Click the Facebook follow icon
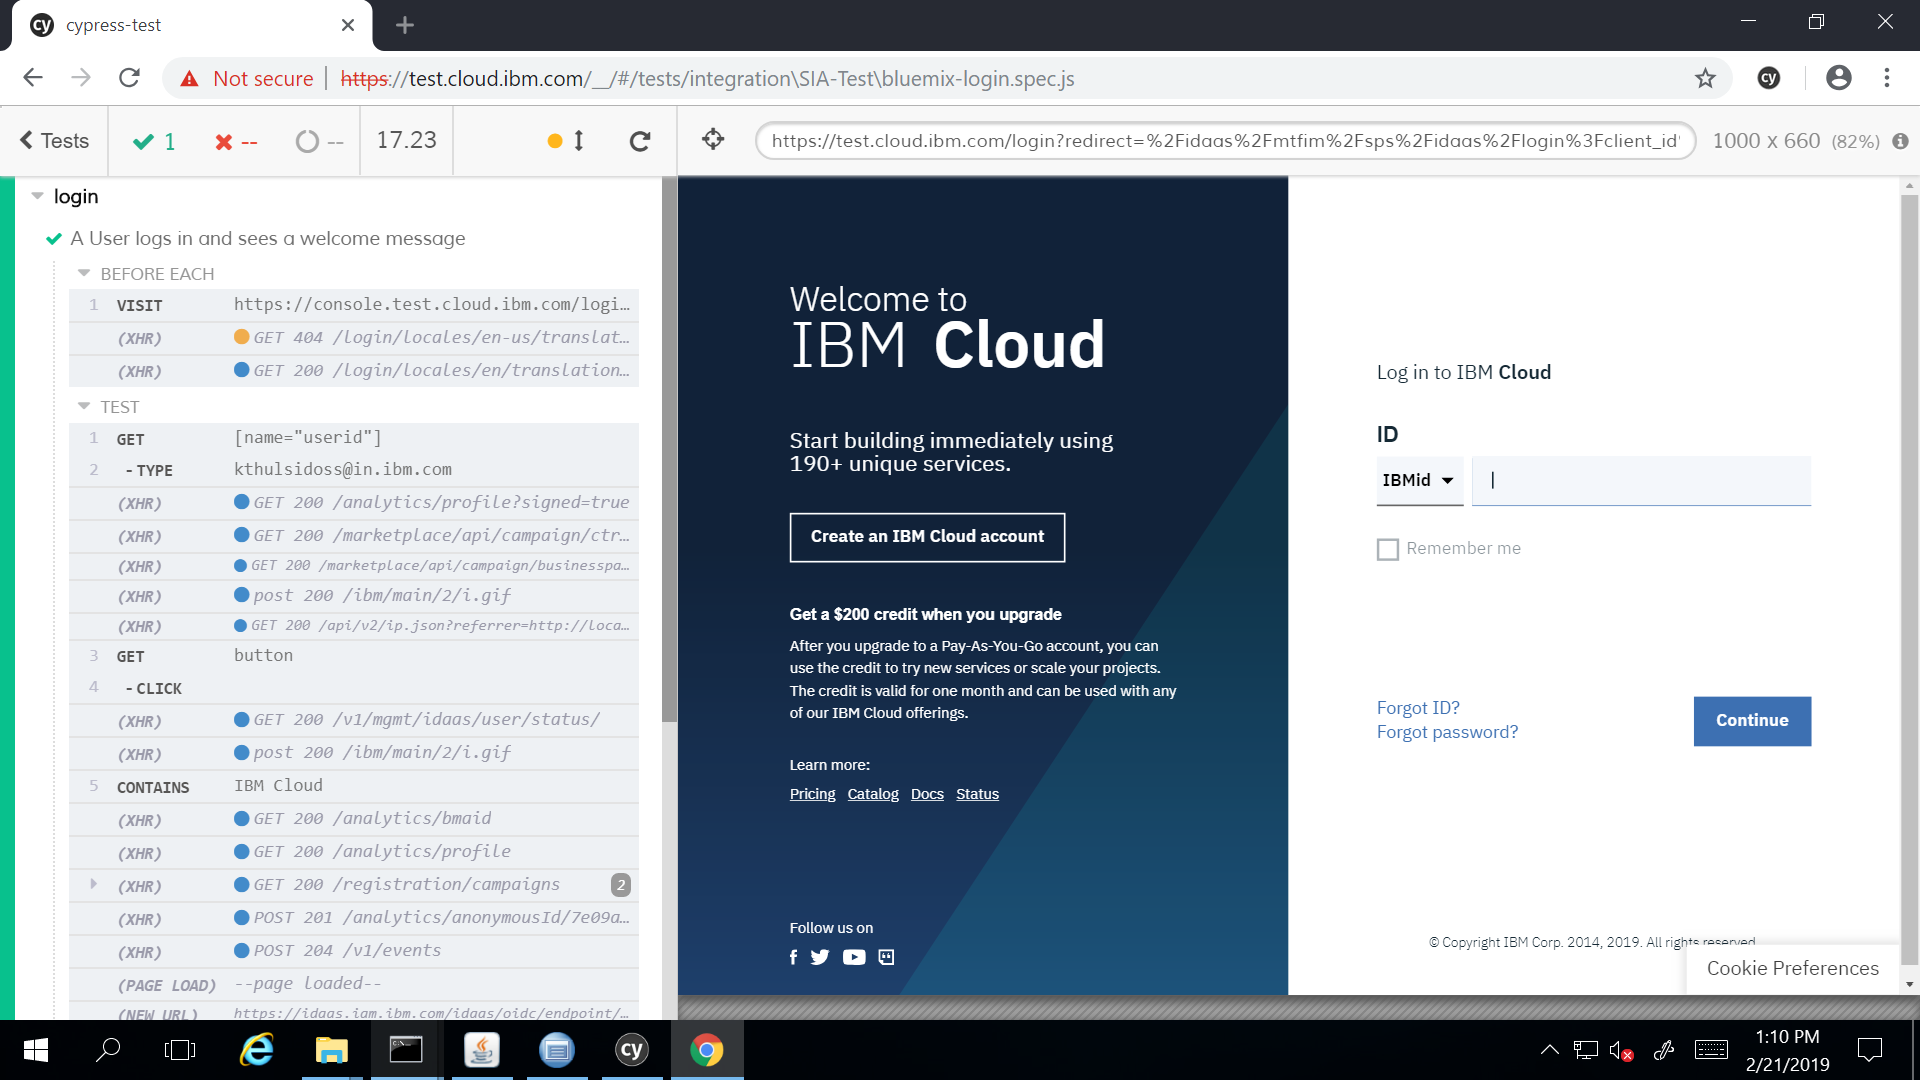 coord(793,957)
